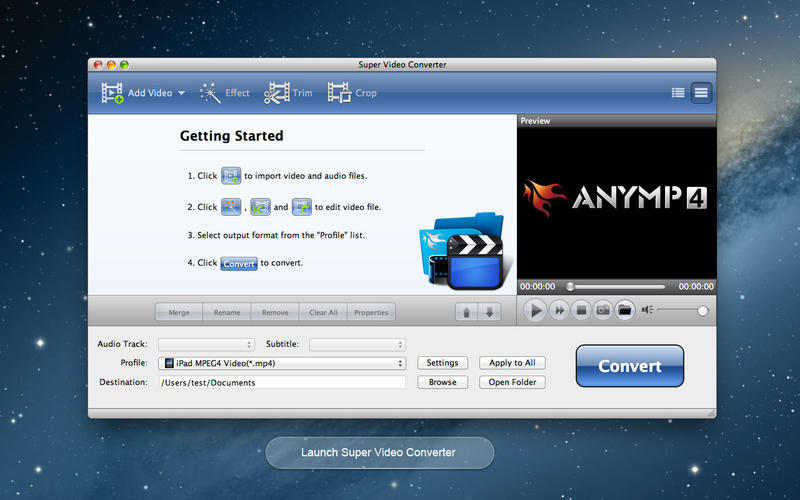
Task: Expand the Add Video dropdown arrow
Action: click(181, 93)
